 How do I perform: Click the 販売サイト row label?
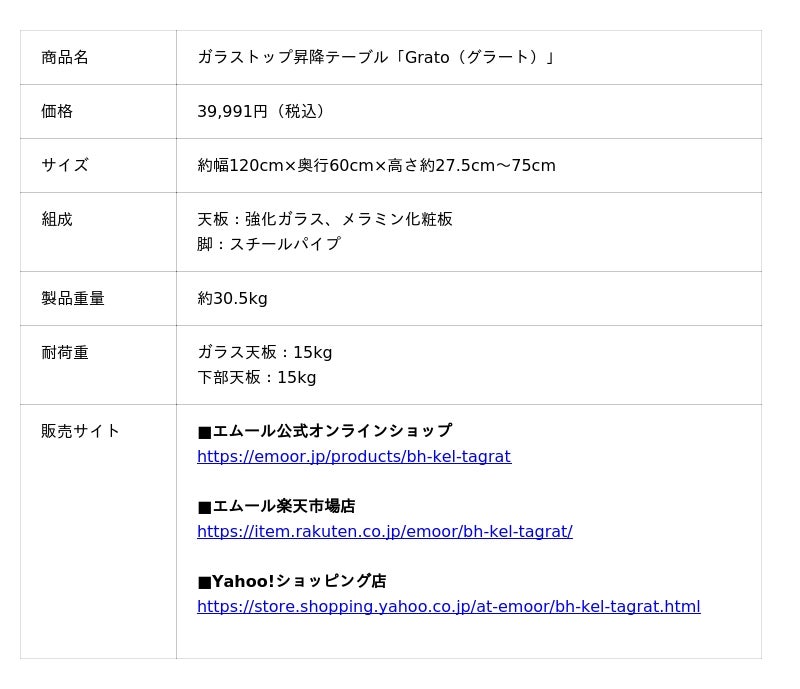(81, 432)
